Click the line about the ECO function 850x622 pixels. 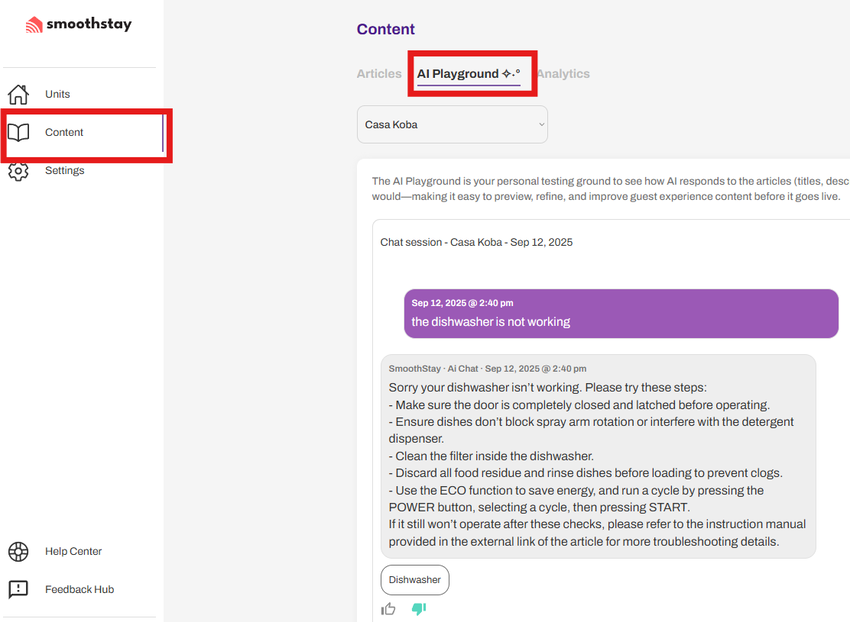(x=576, y=499)
